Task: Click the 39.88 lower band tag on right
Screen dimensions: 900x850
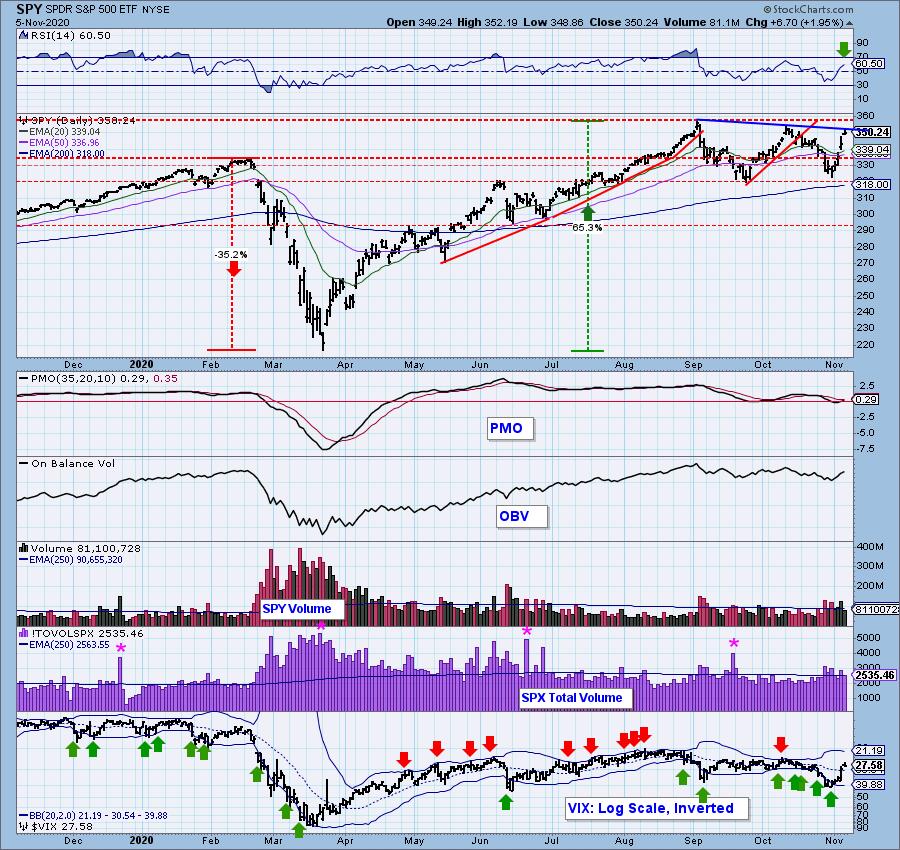Action: point(869,784)
